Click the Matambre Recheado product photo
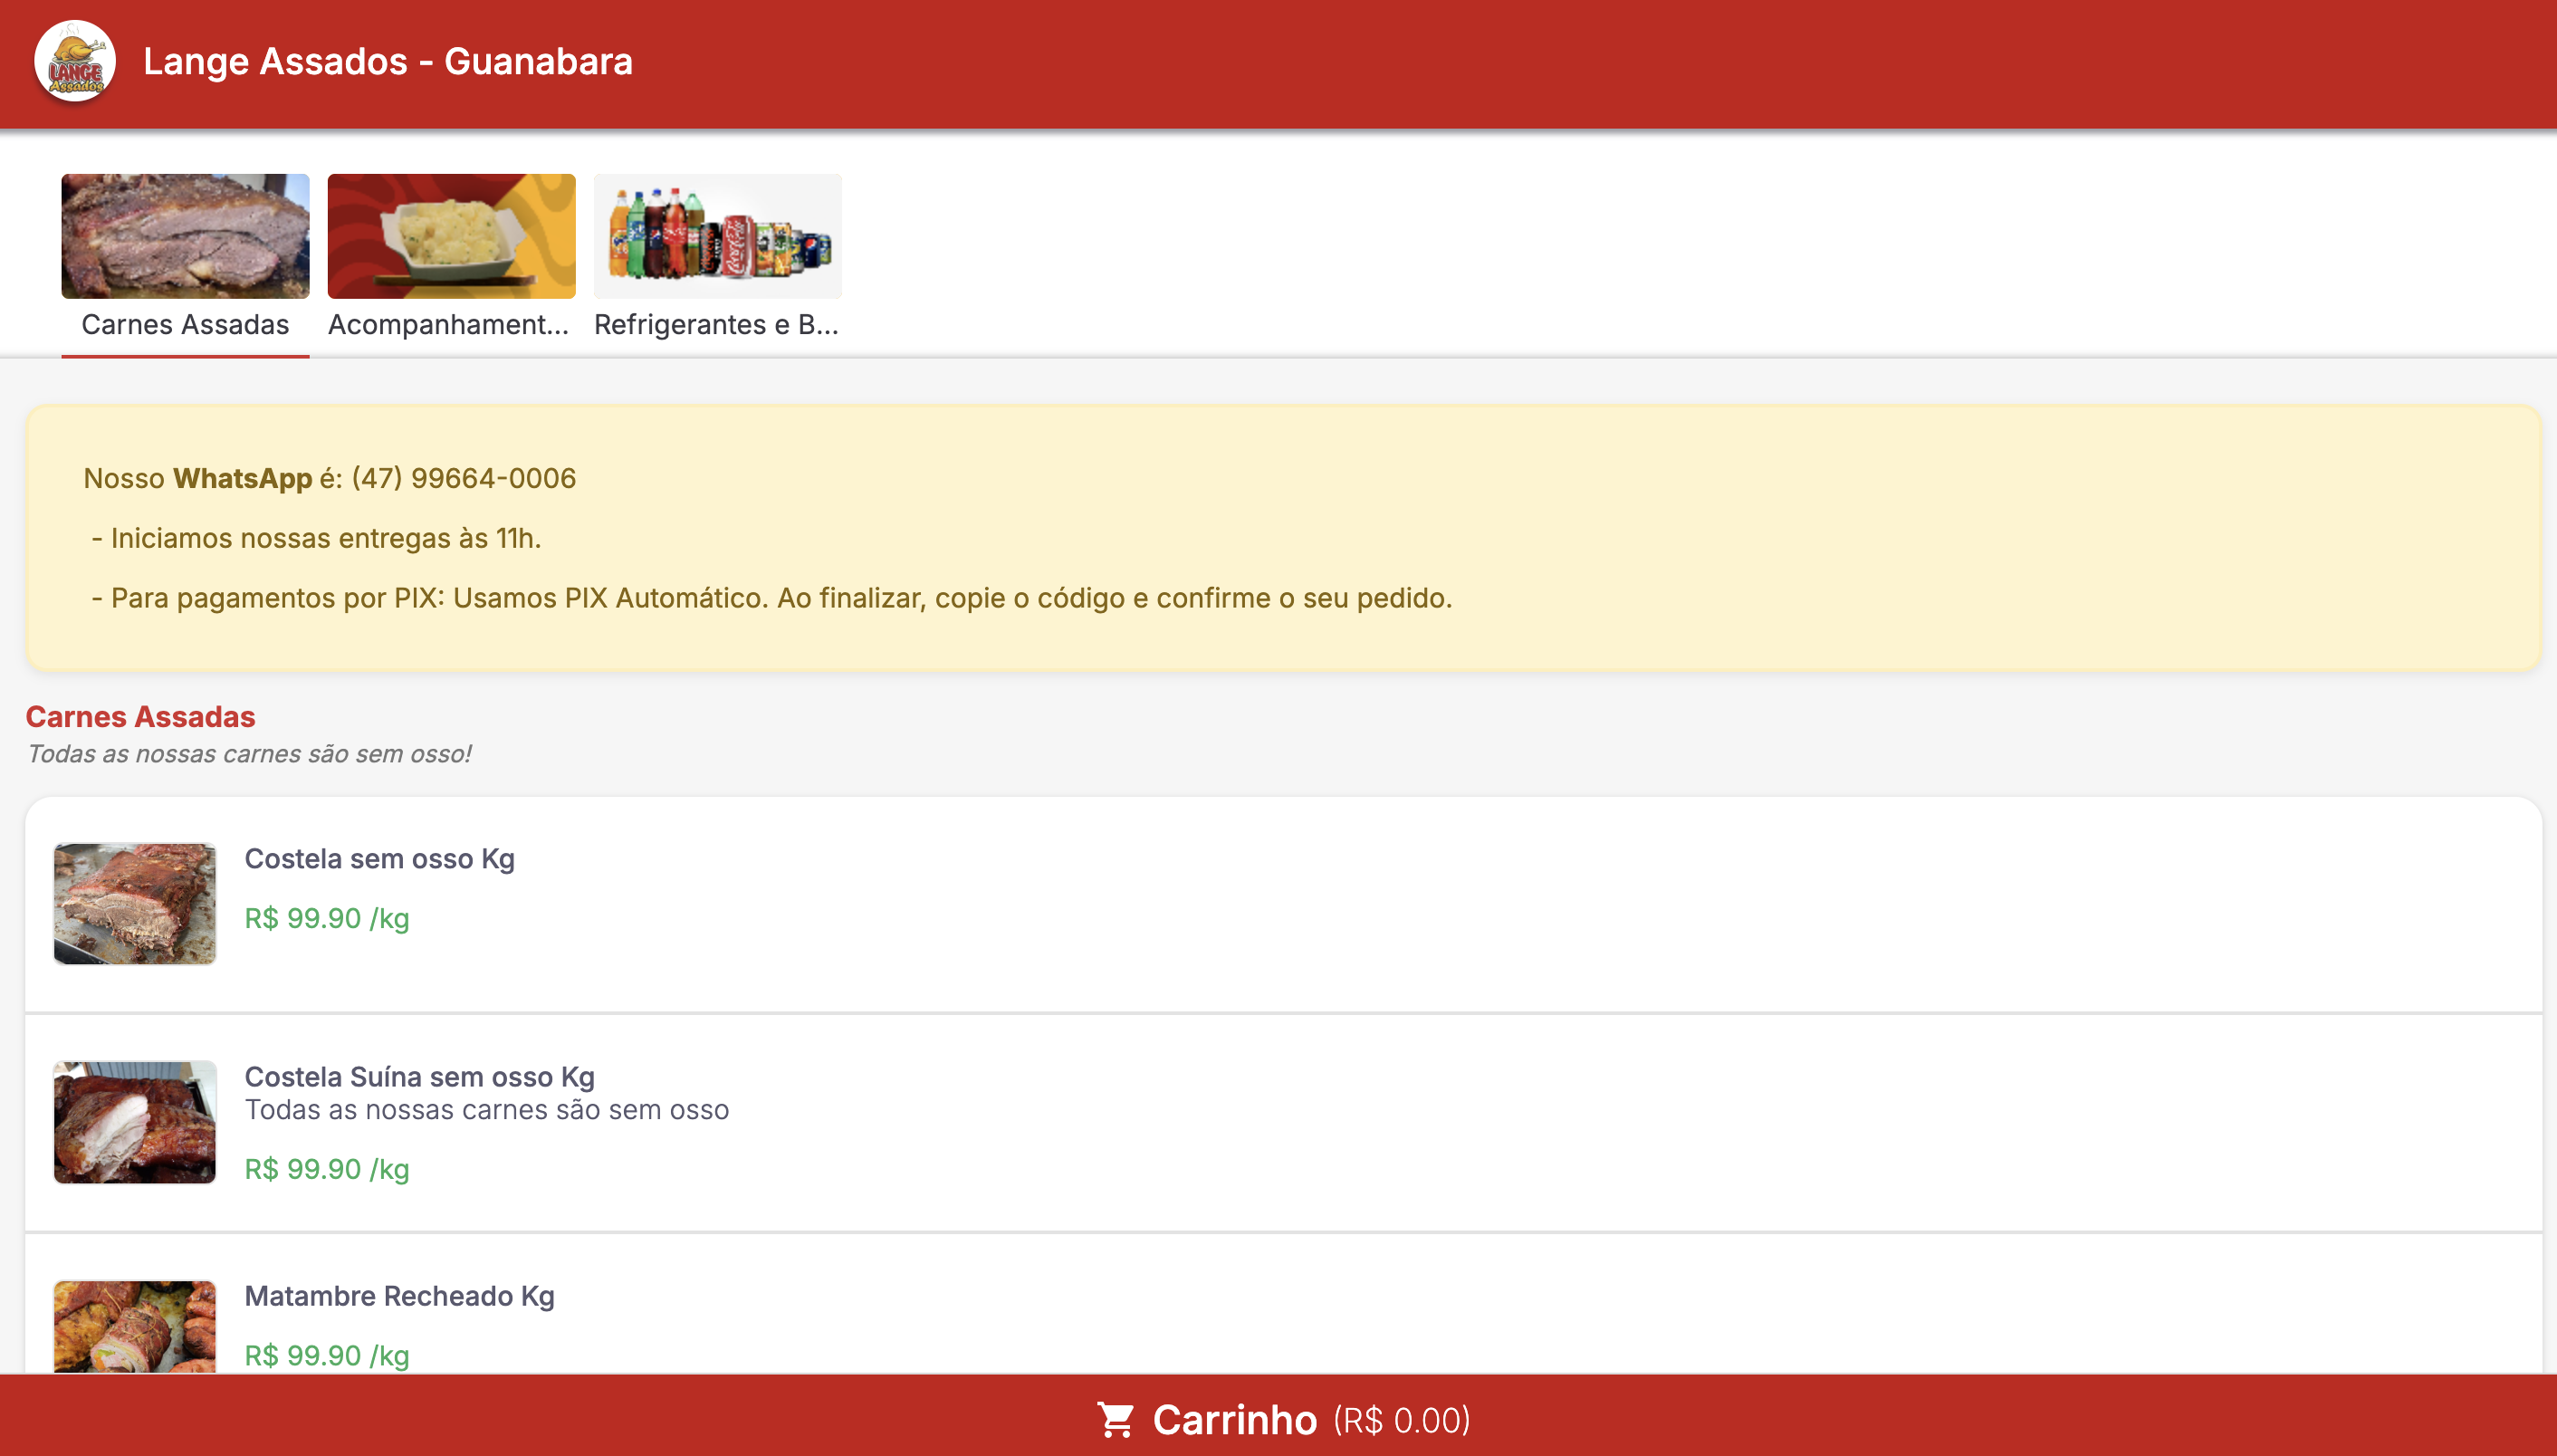Screen dimensions: 2557x1456 pos(135,1326)
